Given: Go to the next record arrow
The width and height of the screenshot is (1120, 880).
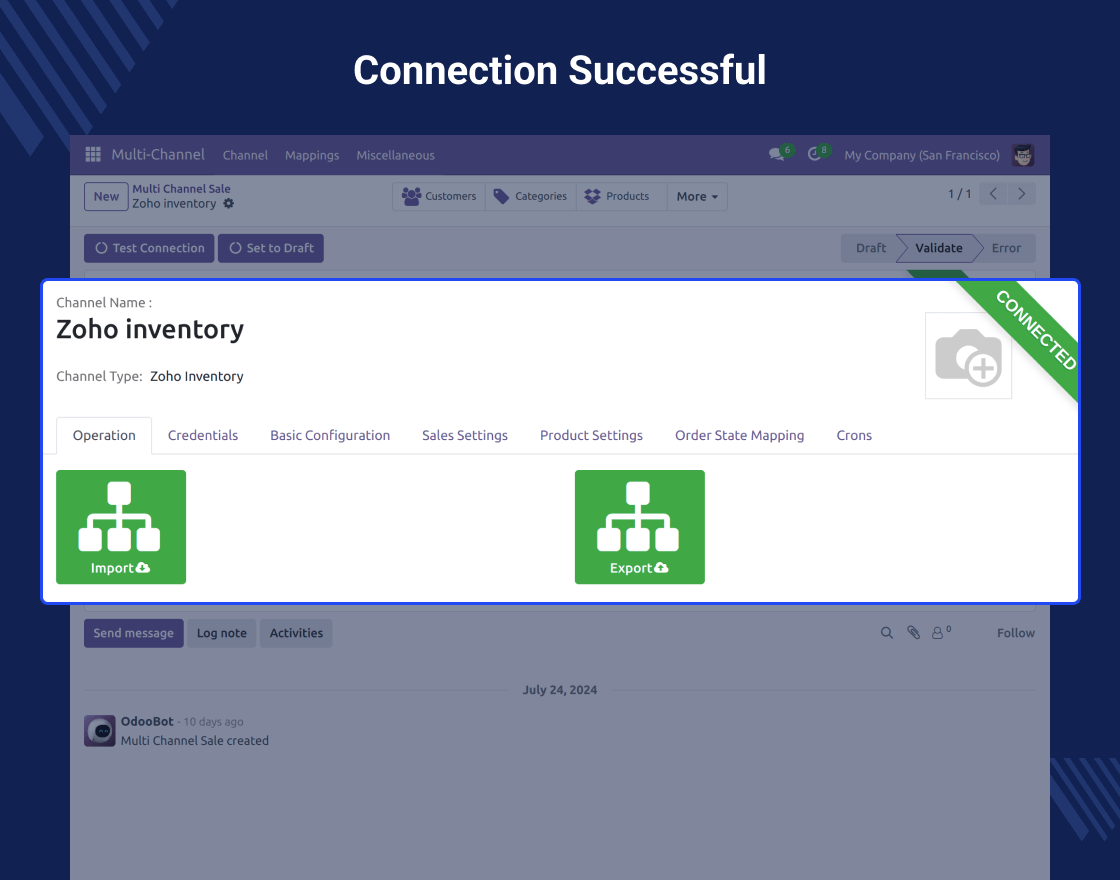Looking at the screenshot, I should pos(1021,194).
